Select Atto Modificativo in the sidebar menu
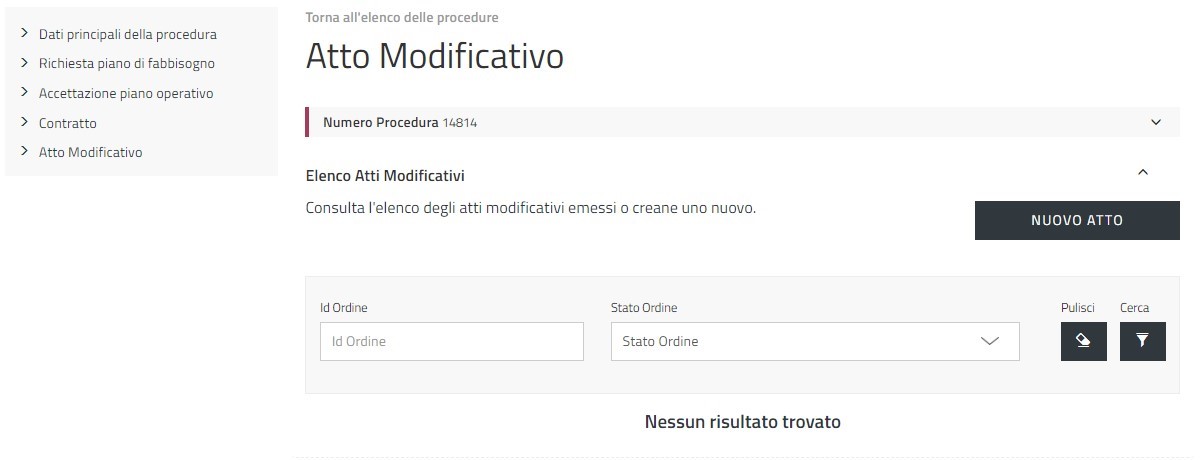The image size is (1201, 460). pyautogui.click(x=91, y=153)
